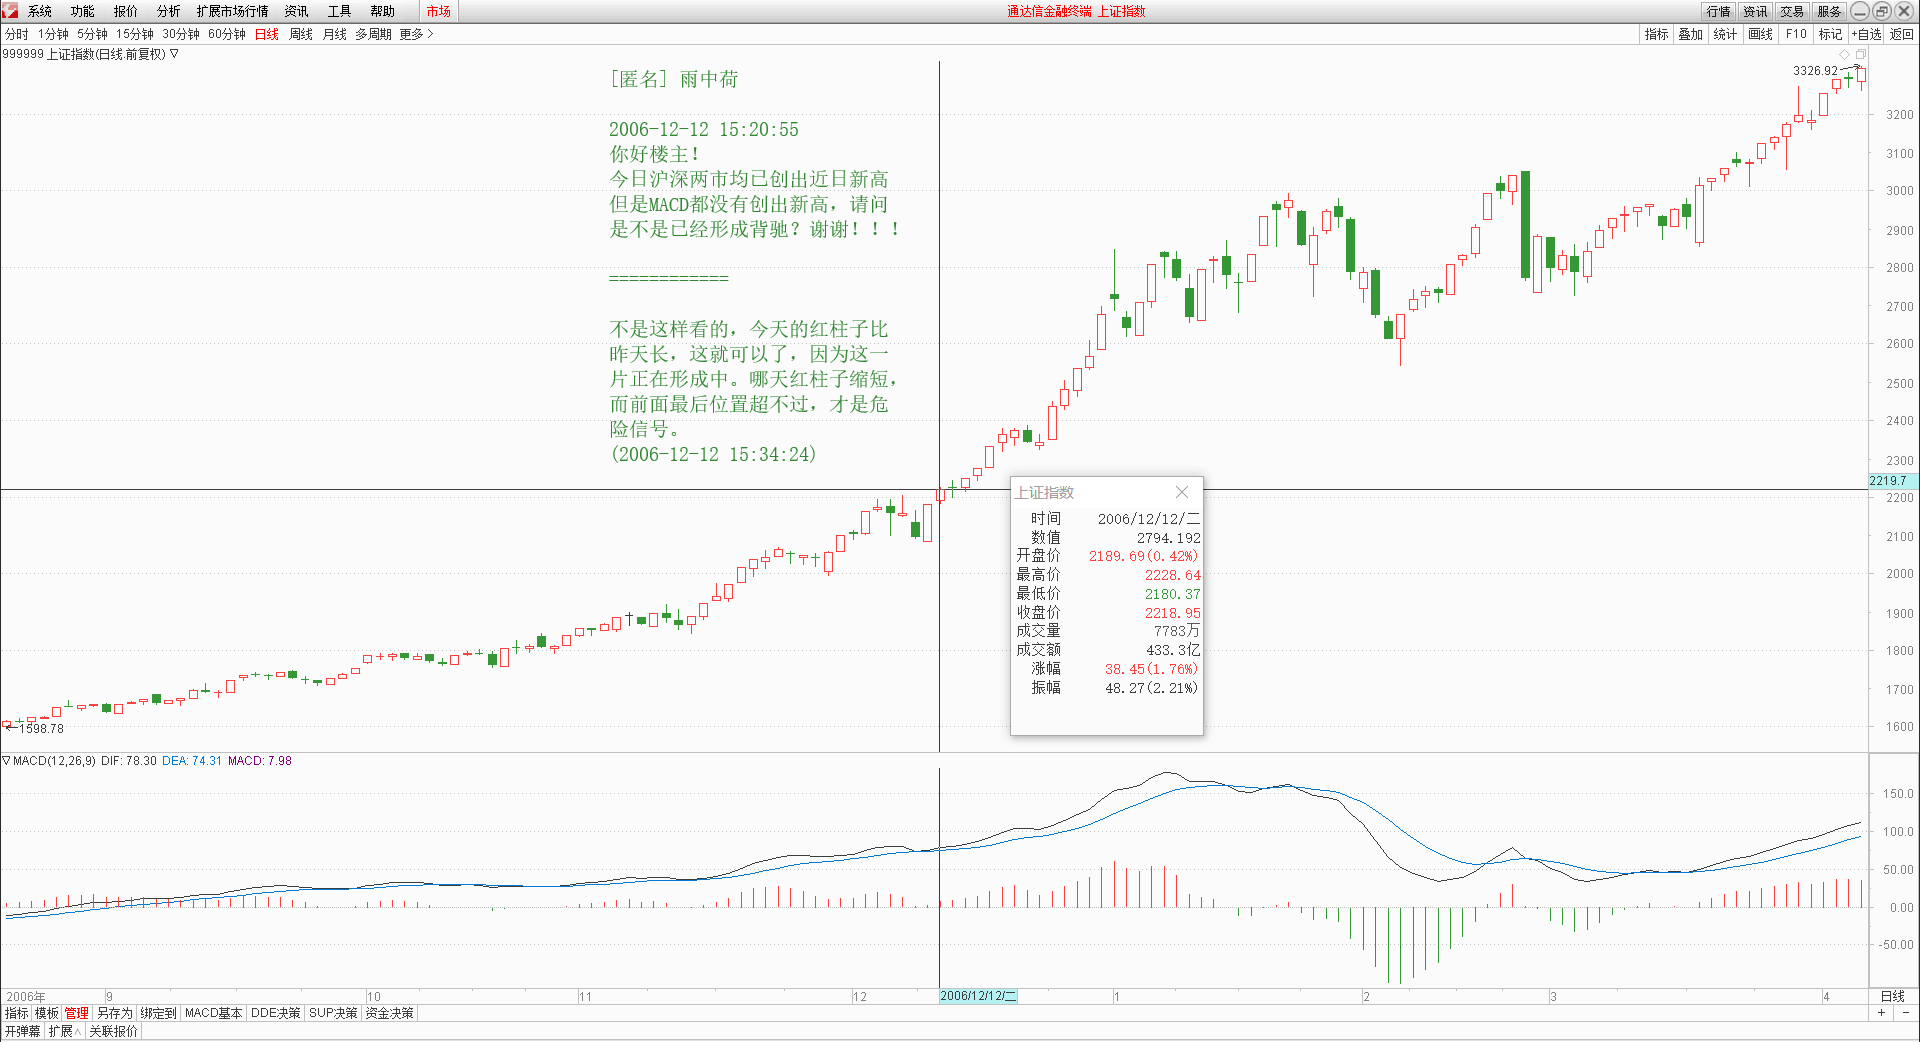This screenshot has width=1920, height=1042.
Task: Click the 返回 back icon
Action: (1900, 33)
